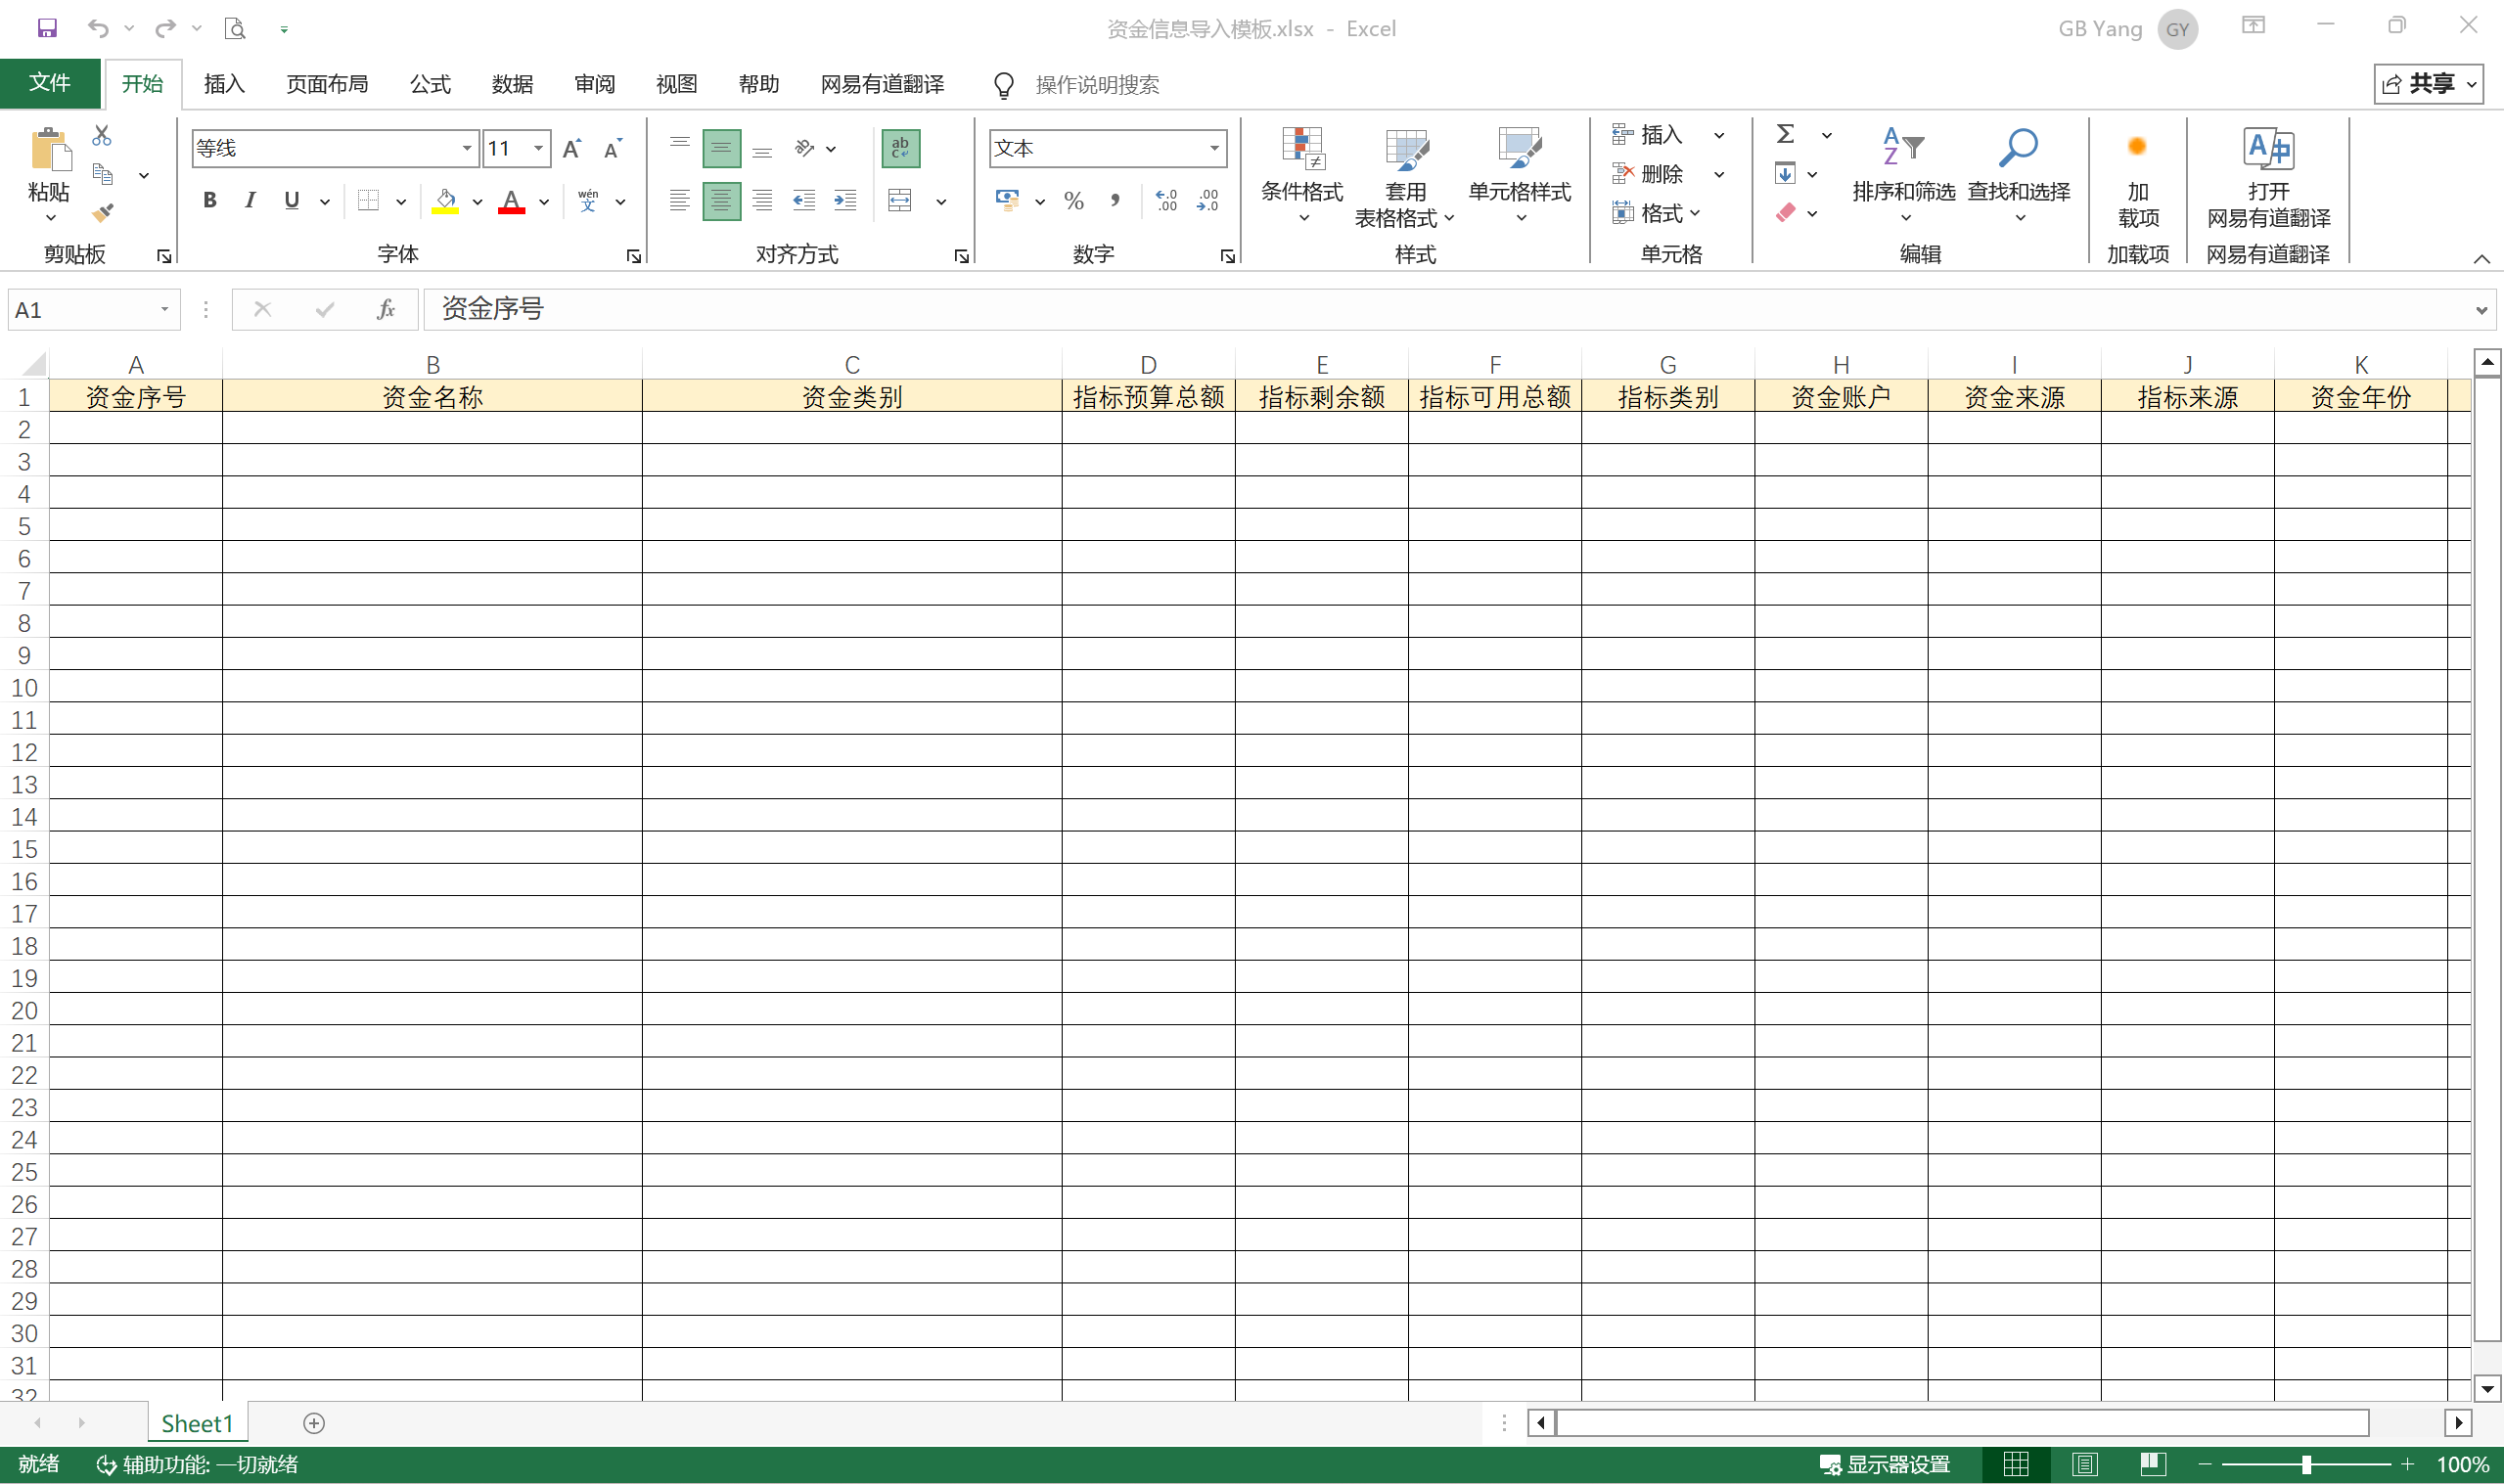The image size is (2504, 1484).
Task: Switch to the 插入 ribbon tab
Action: [x=224, y=84]
